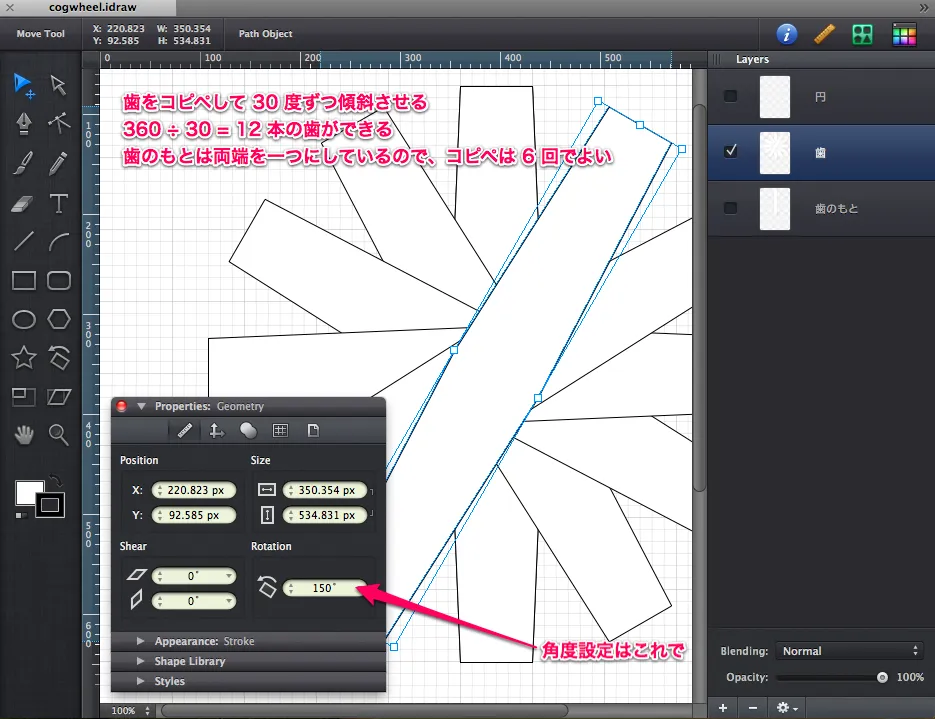Select the Pen tool
The image size is (935, 719).
[24, 123]
